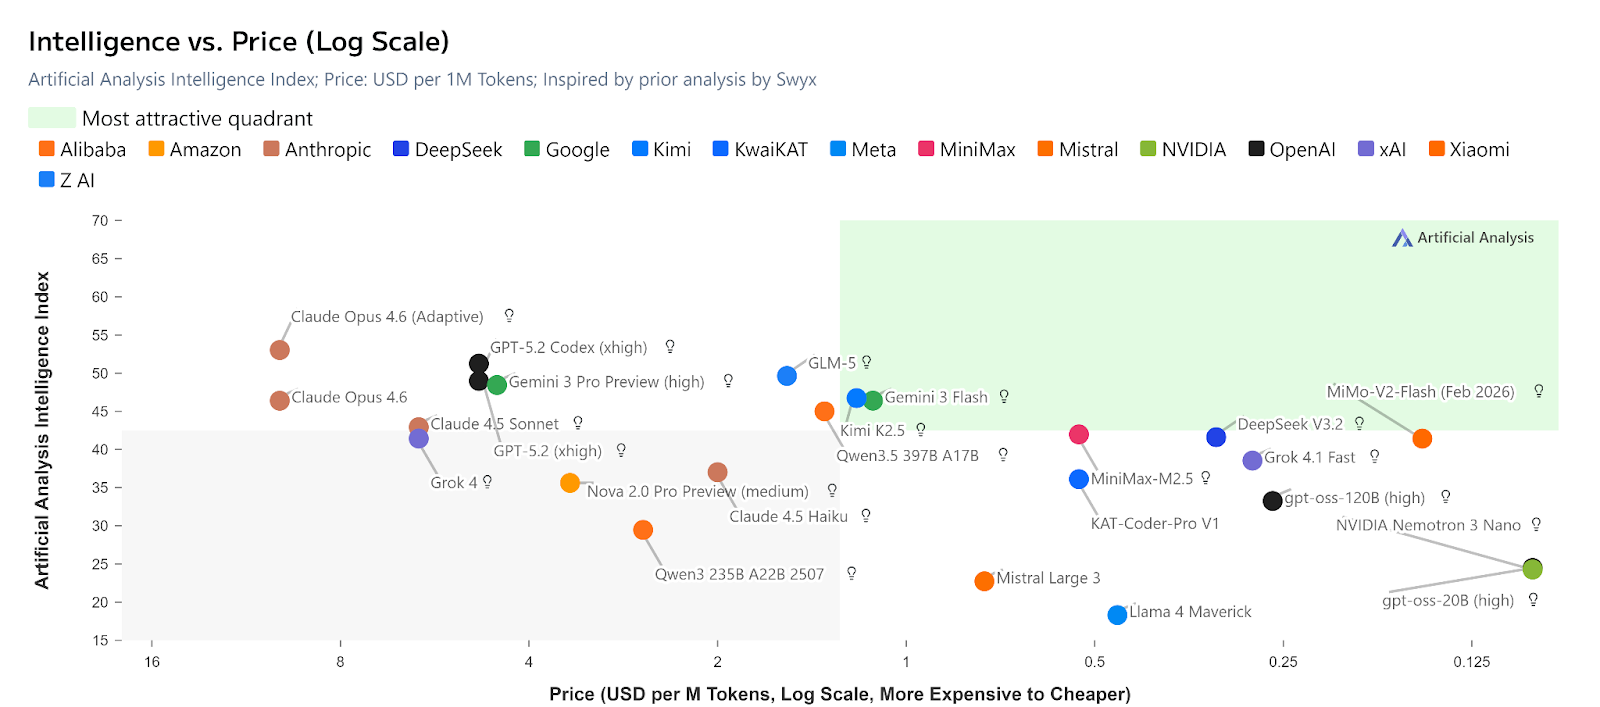
Task: Click lightbulb icon next to Grok 4.1 Fast
Action: pos(1375,457)
